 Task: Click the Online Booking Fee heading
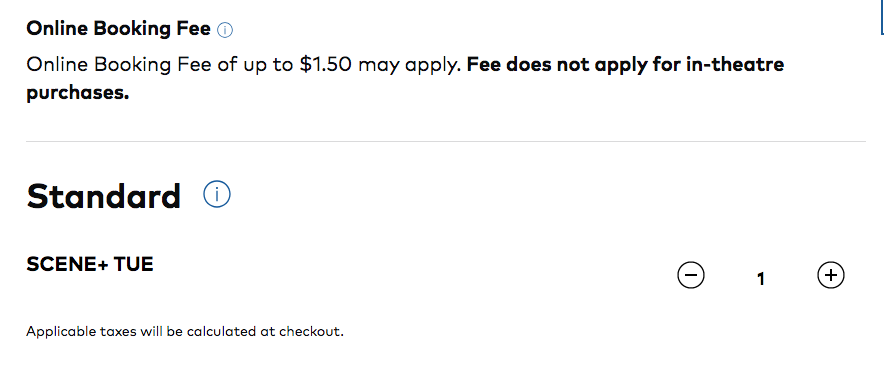(x=118, y=29)
